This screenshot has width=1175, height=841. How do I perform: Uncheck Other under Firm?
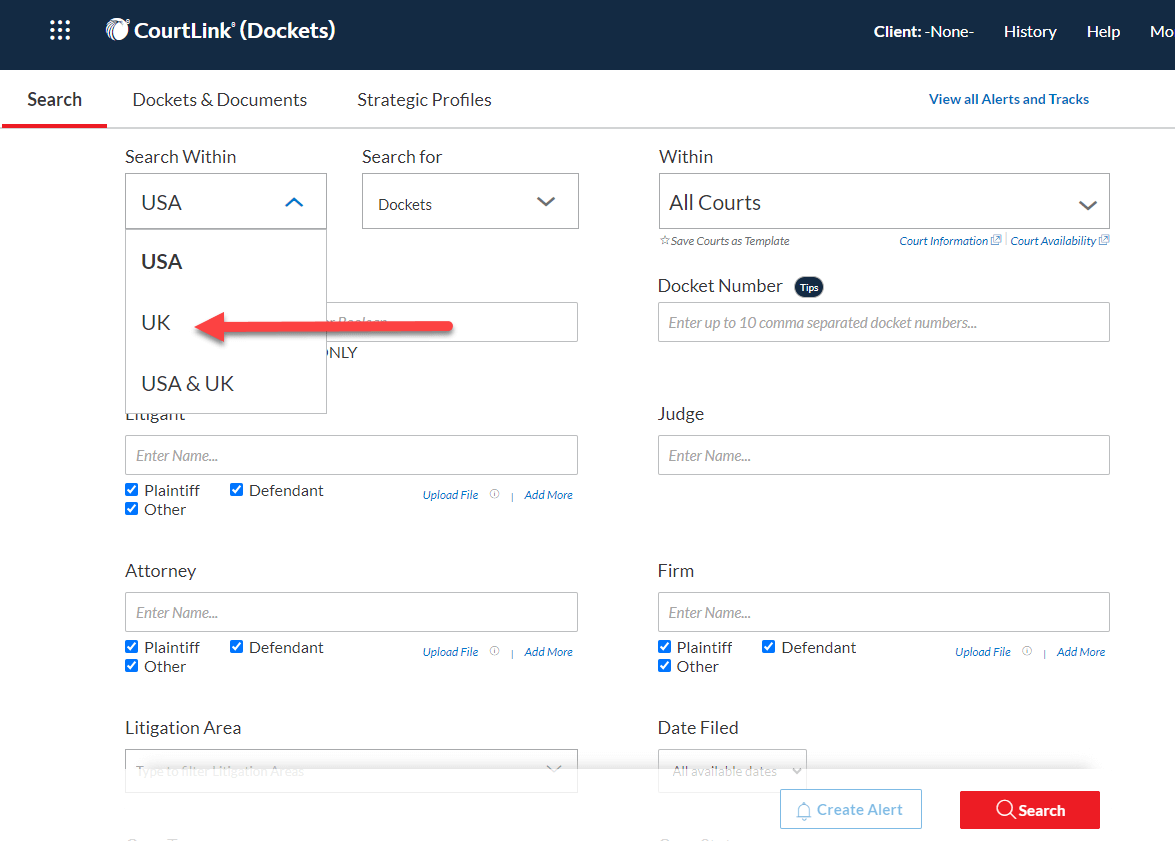pos(665,666)
